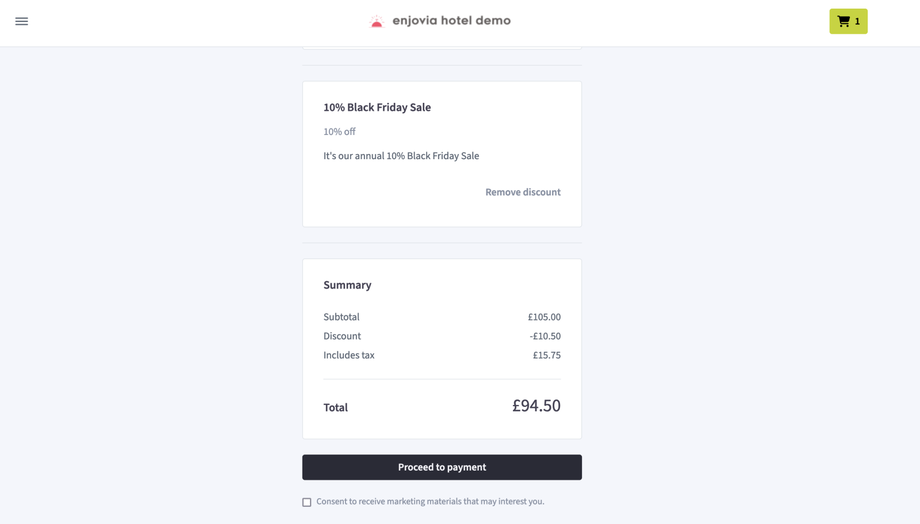
Task: Click the marketing consent label text
Action: (x=430, y=502)
